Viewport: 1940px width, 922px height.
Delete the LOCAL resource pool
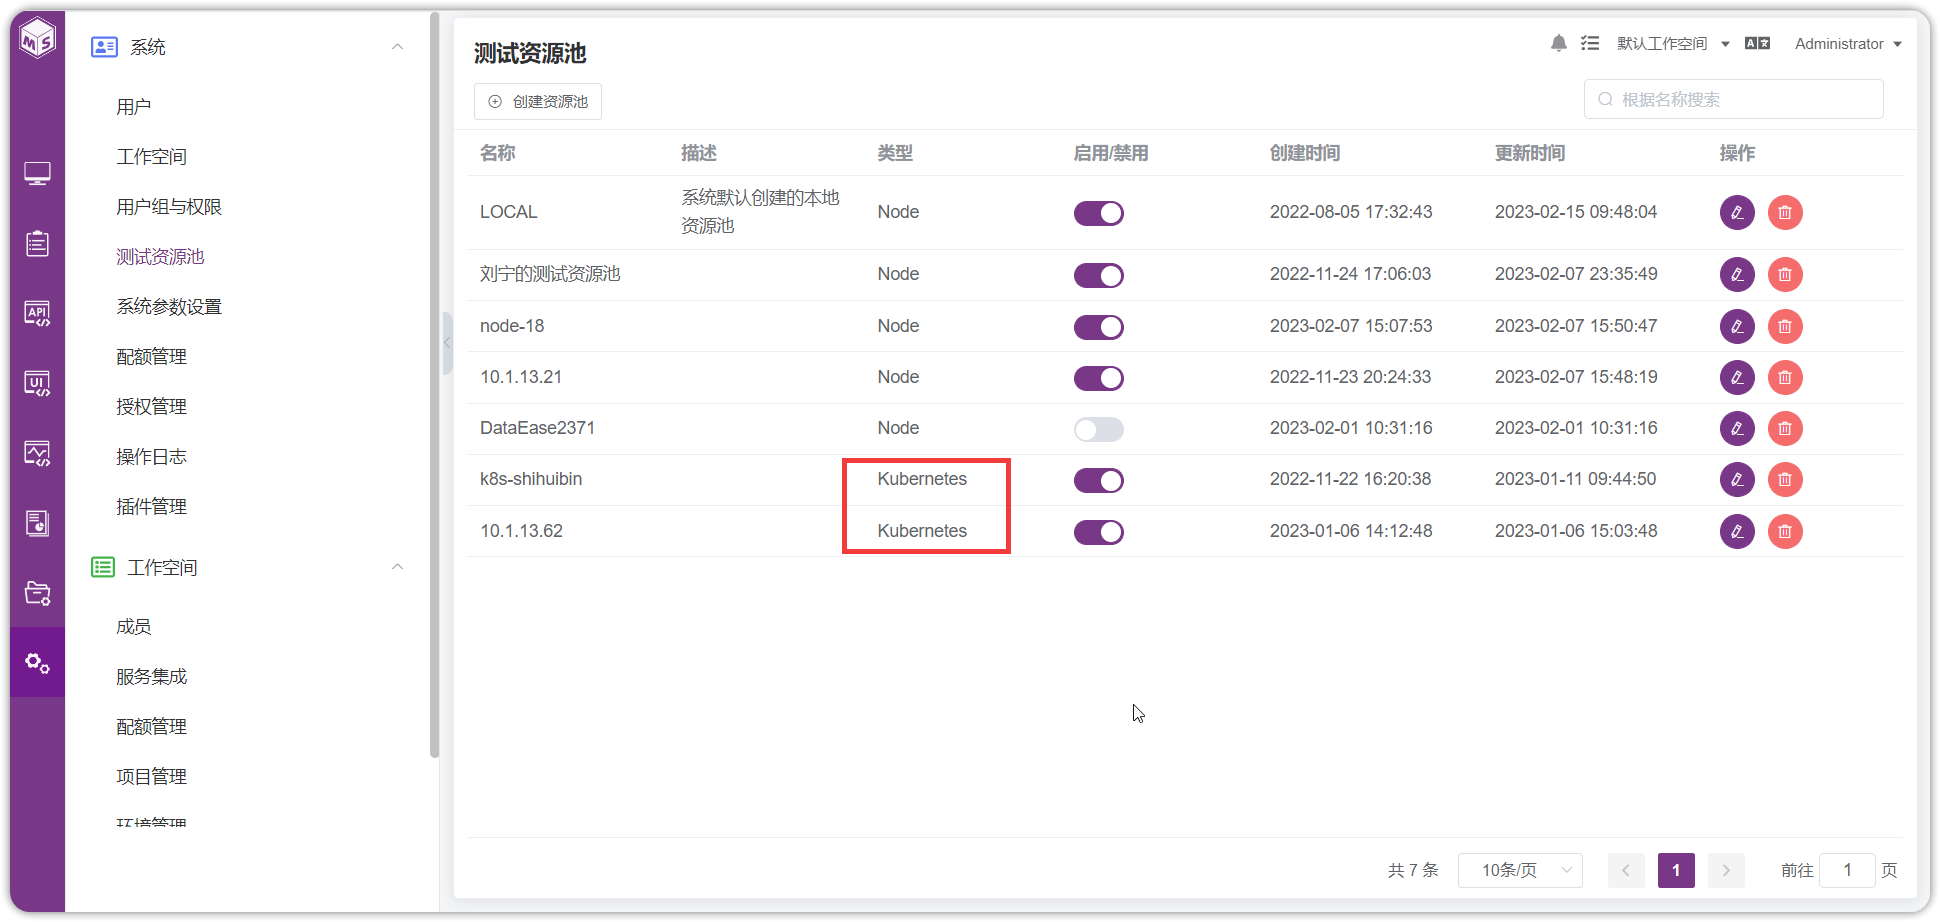pos(1785,212)
